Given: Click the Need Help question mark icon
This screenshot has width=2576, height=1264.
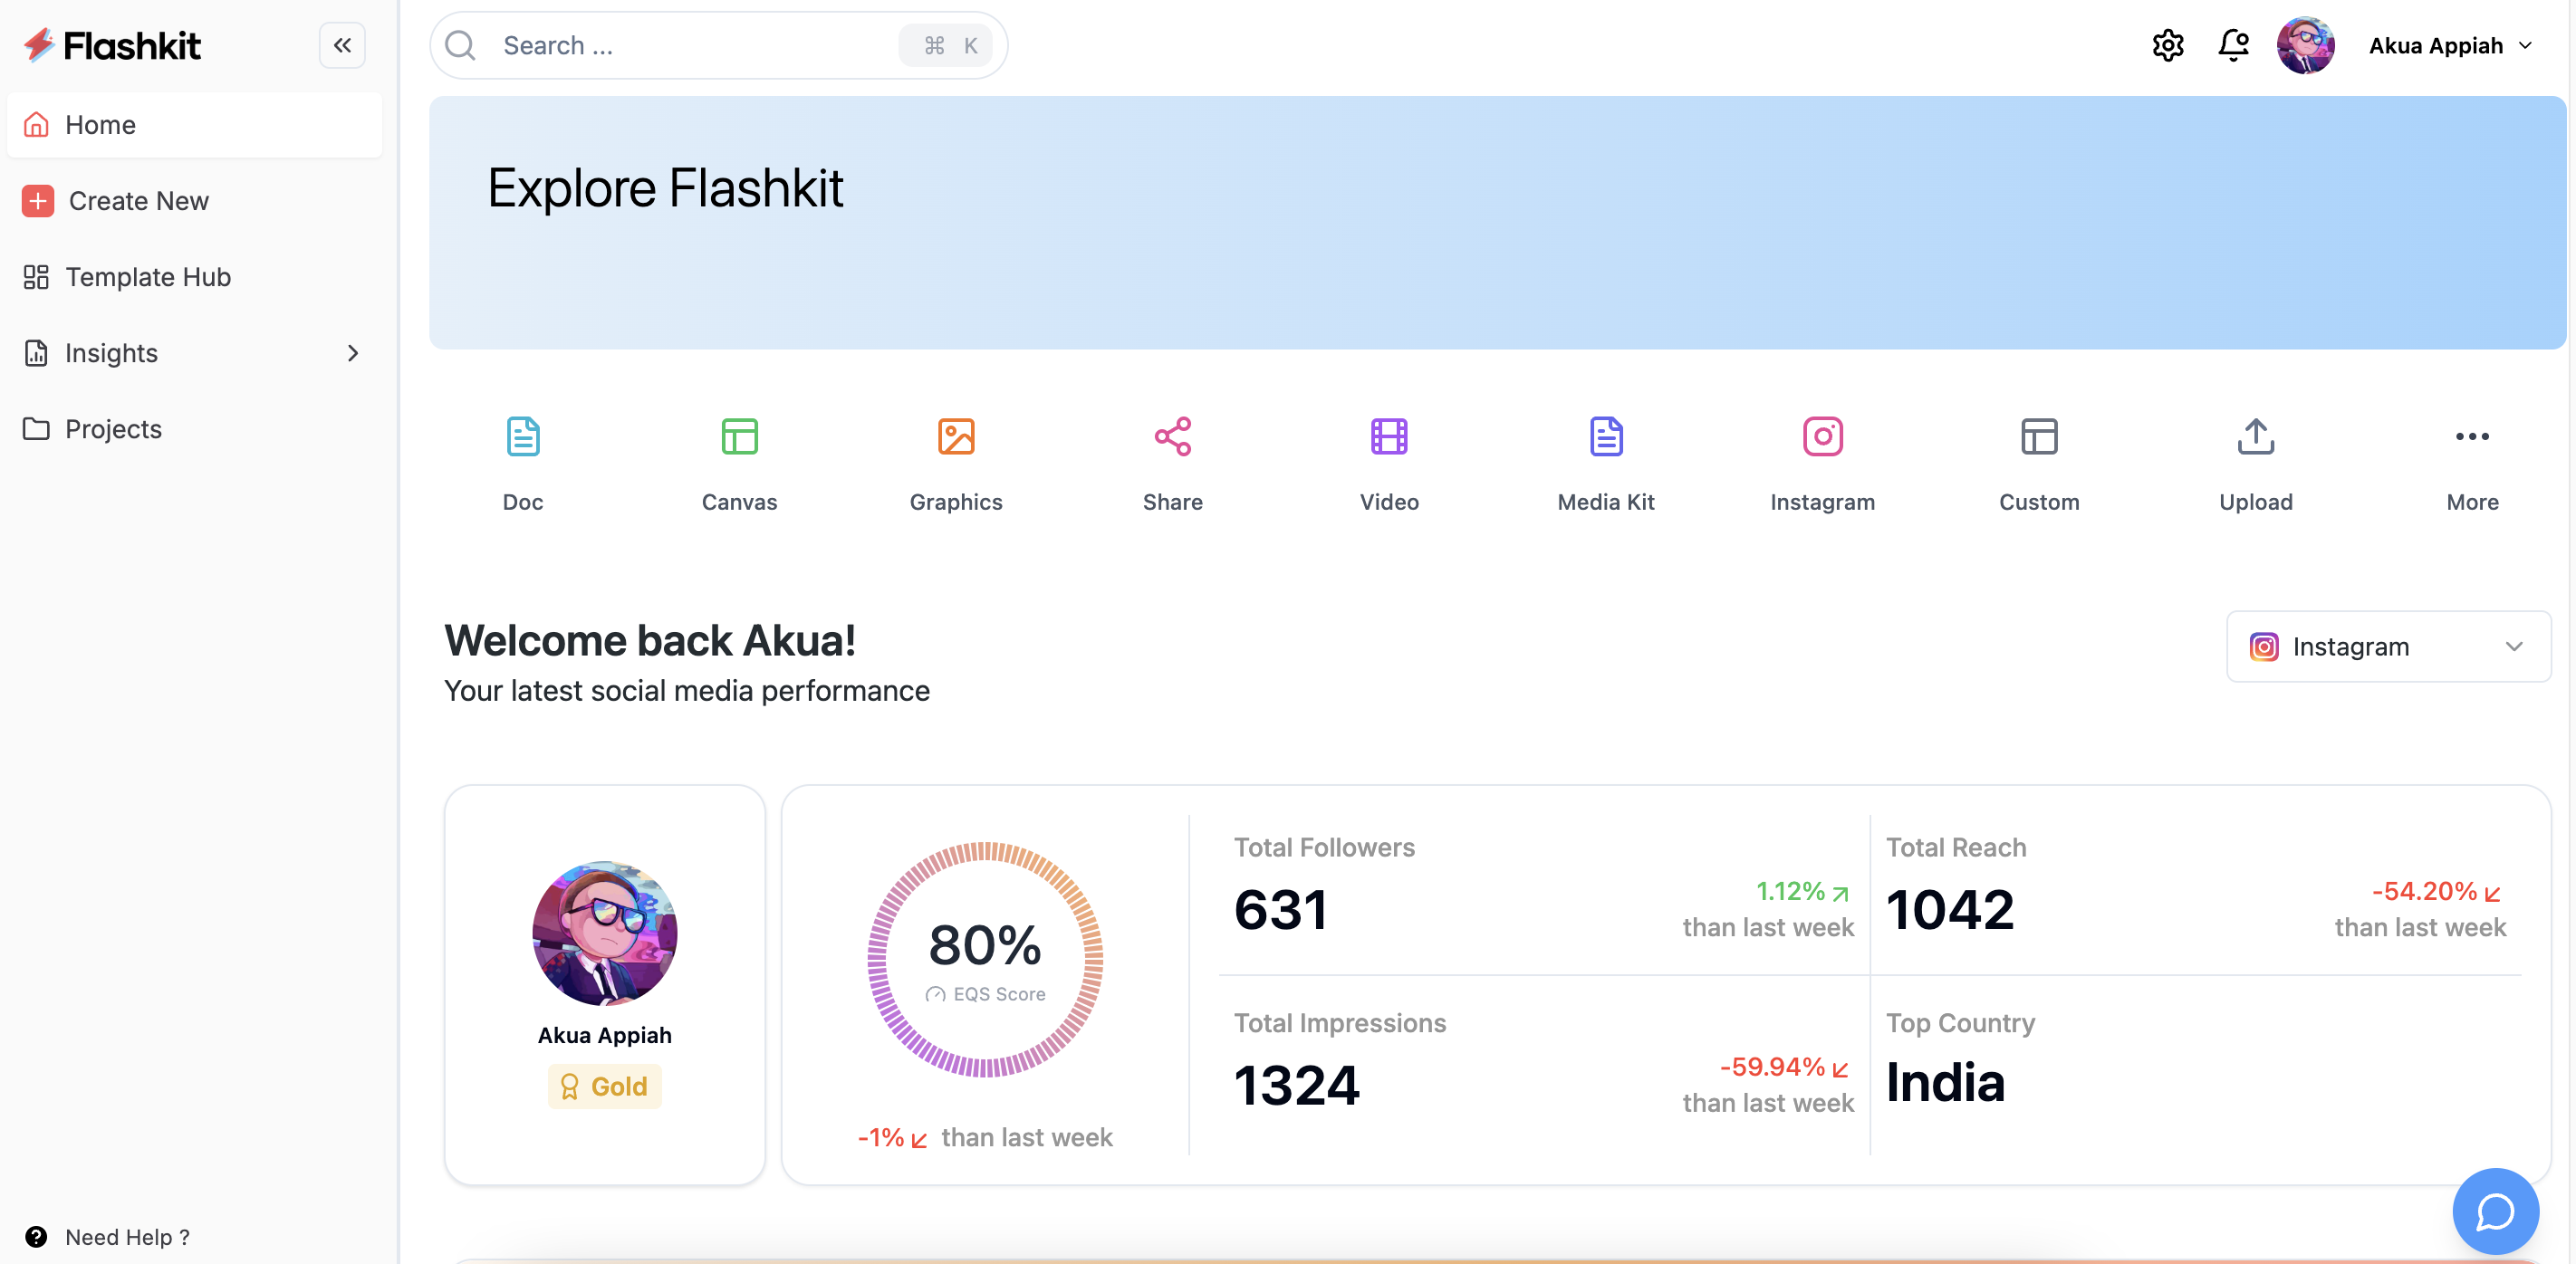Looking at the screenshot, I should (x=36, y=1237).
